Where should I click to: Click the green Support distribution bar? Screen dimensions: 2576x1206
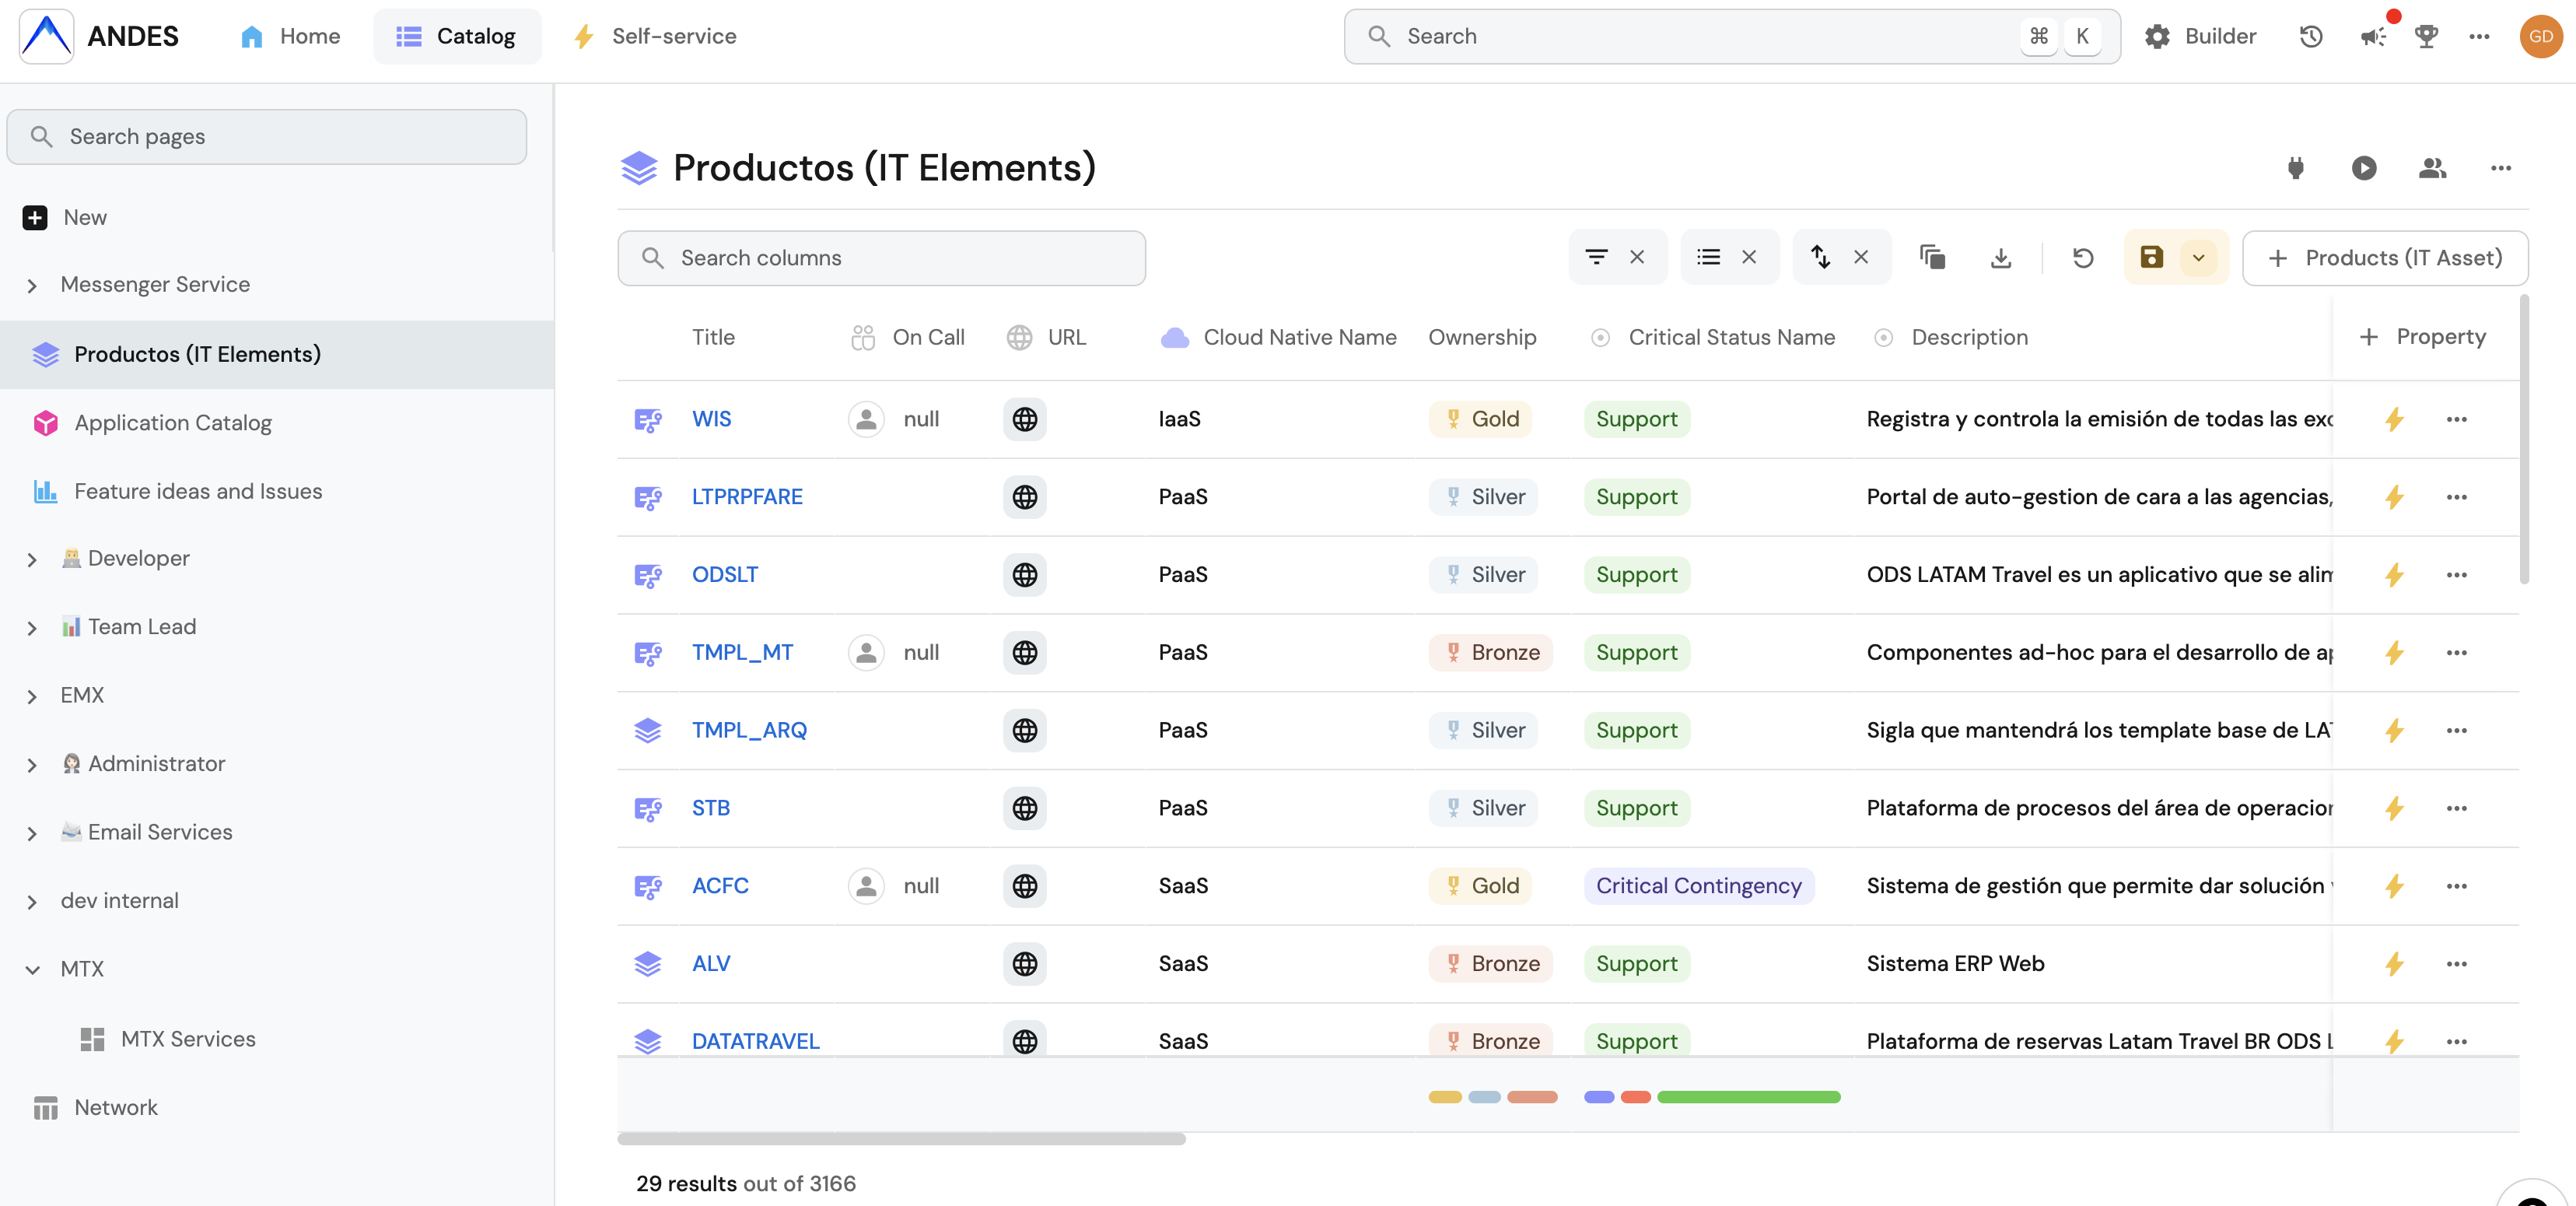point(1748,1097)
